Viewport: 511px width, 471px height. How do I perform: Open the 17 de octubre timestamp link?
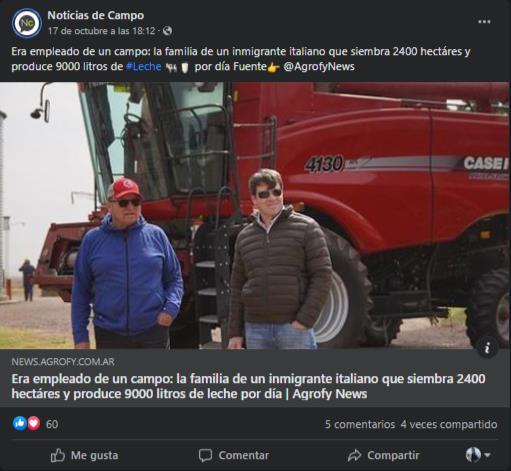click(x=101, y=31)
